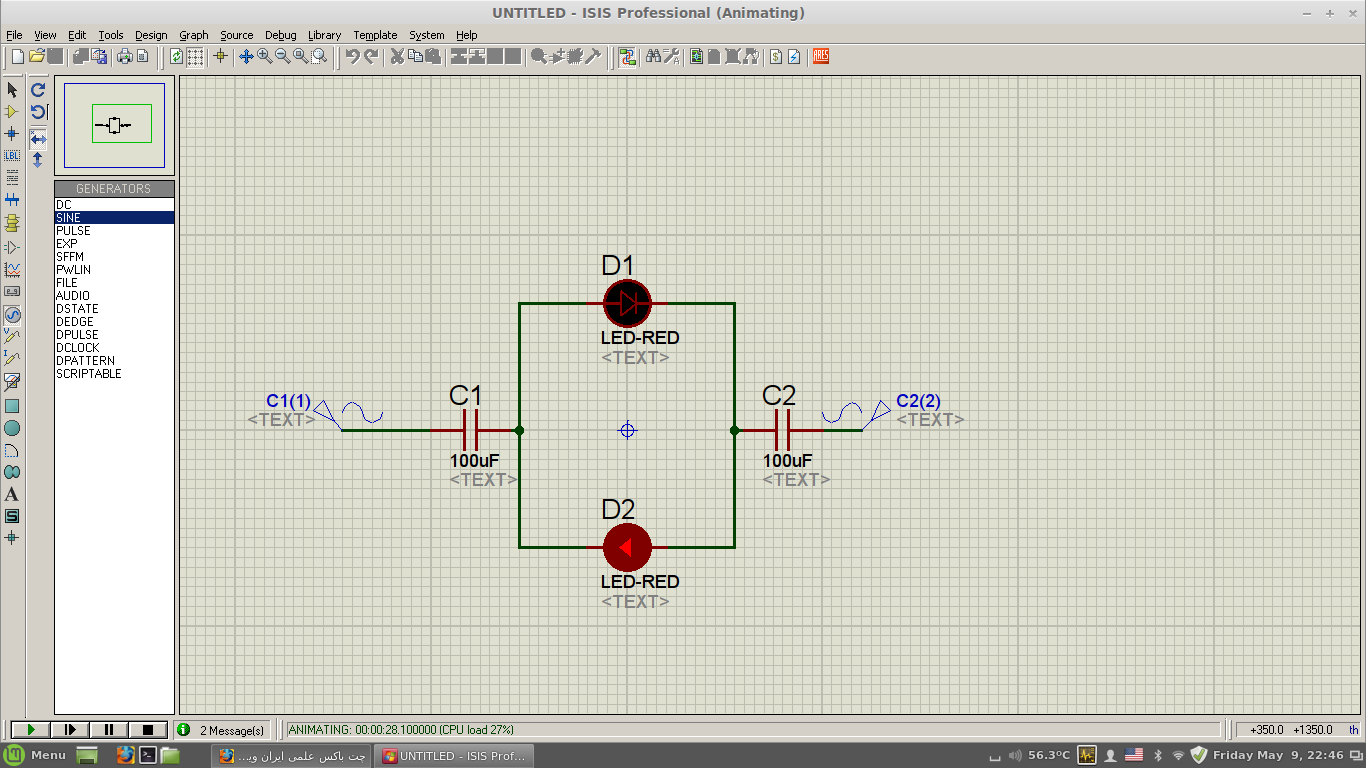Open the Graph menu
The image size is (1366, 768).
(194, 35)
